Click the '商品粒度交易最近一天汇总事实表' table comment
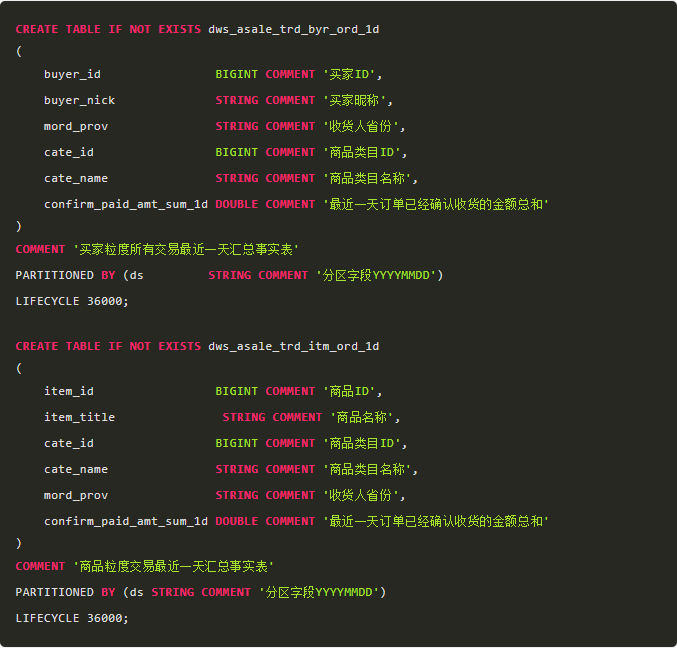This screenshot has width=677, height=648. pos(173,566)
